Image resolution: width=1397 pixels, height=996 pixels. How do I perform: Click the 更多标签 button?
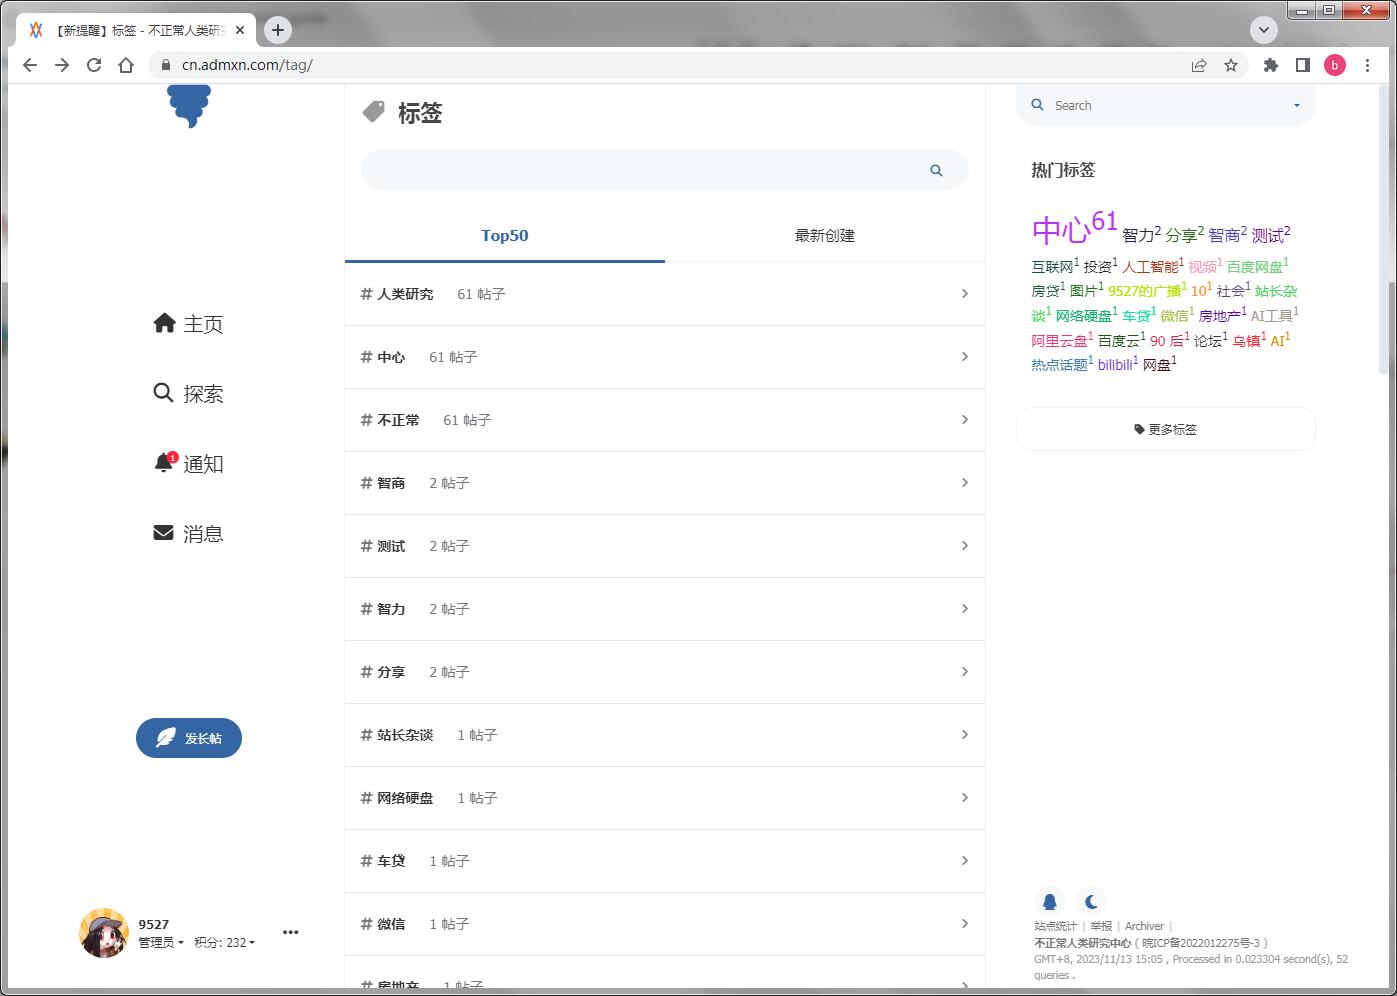1165,429
